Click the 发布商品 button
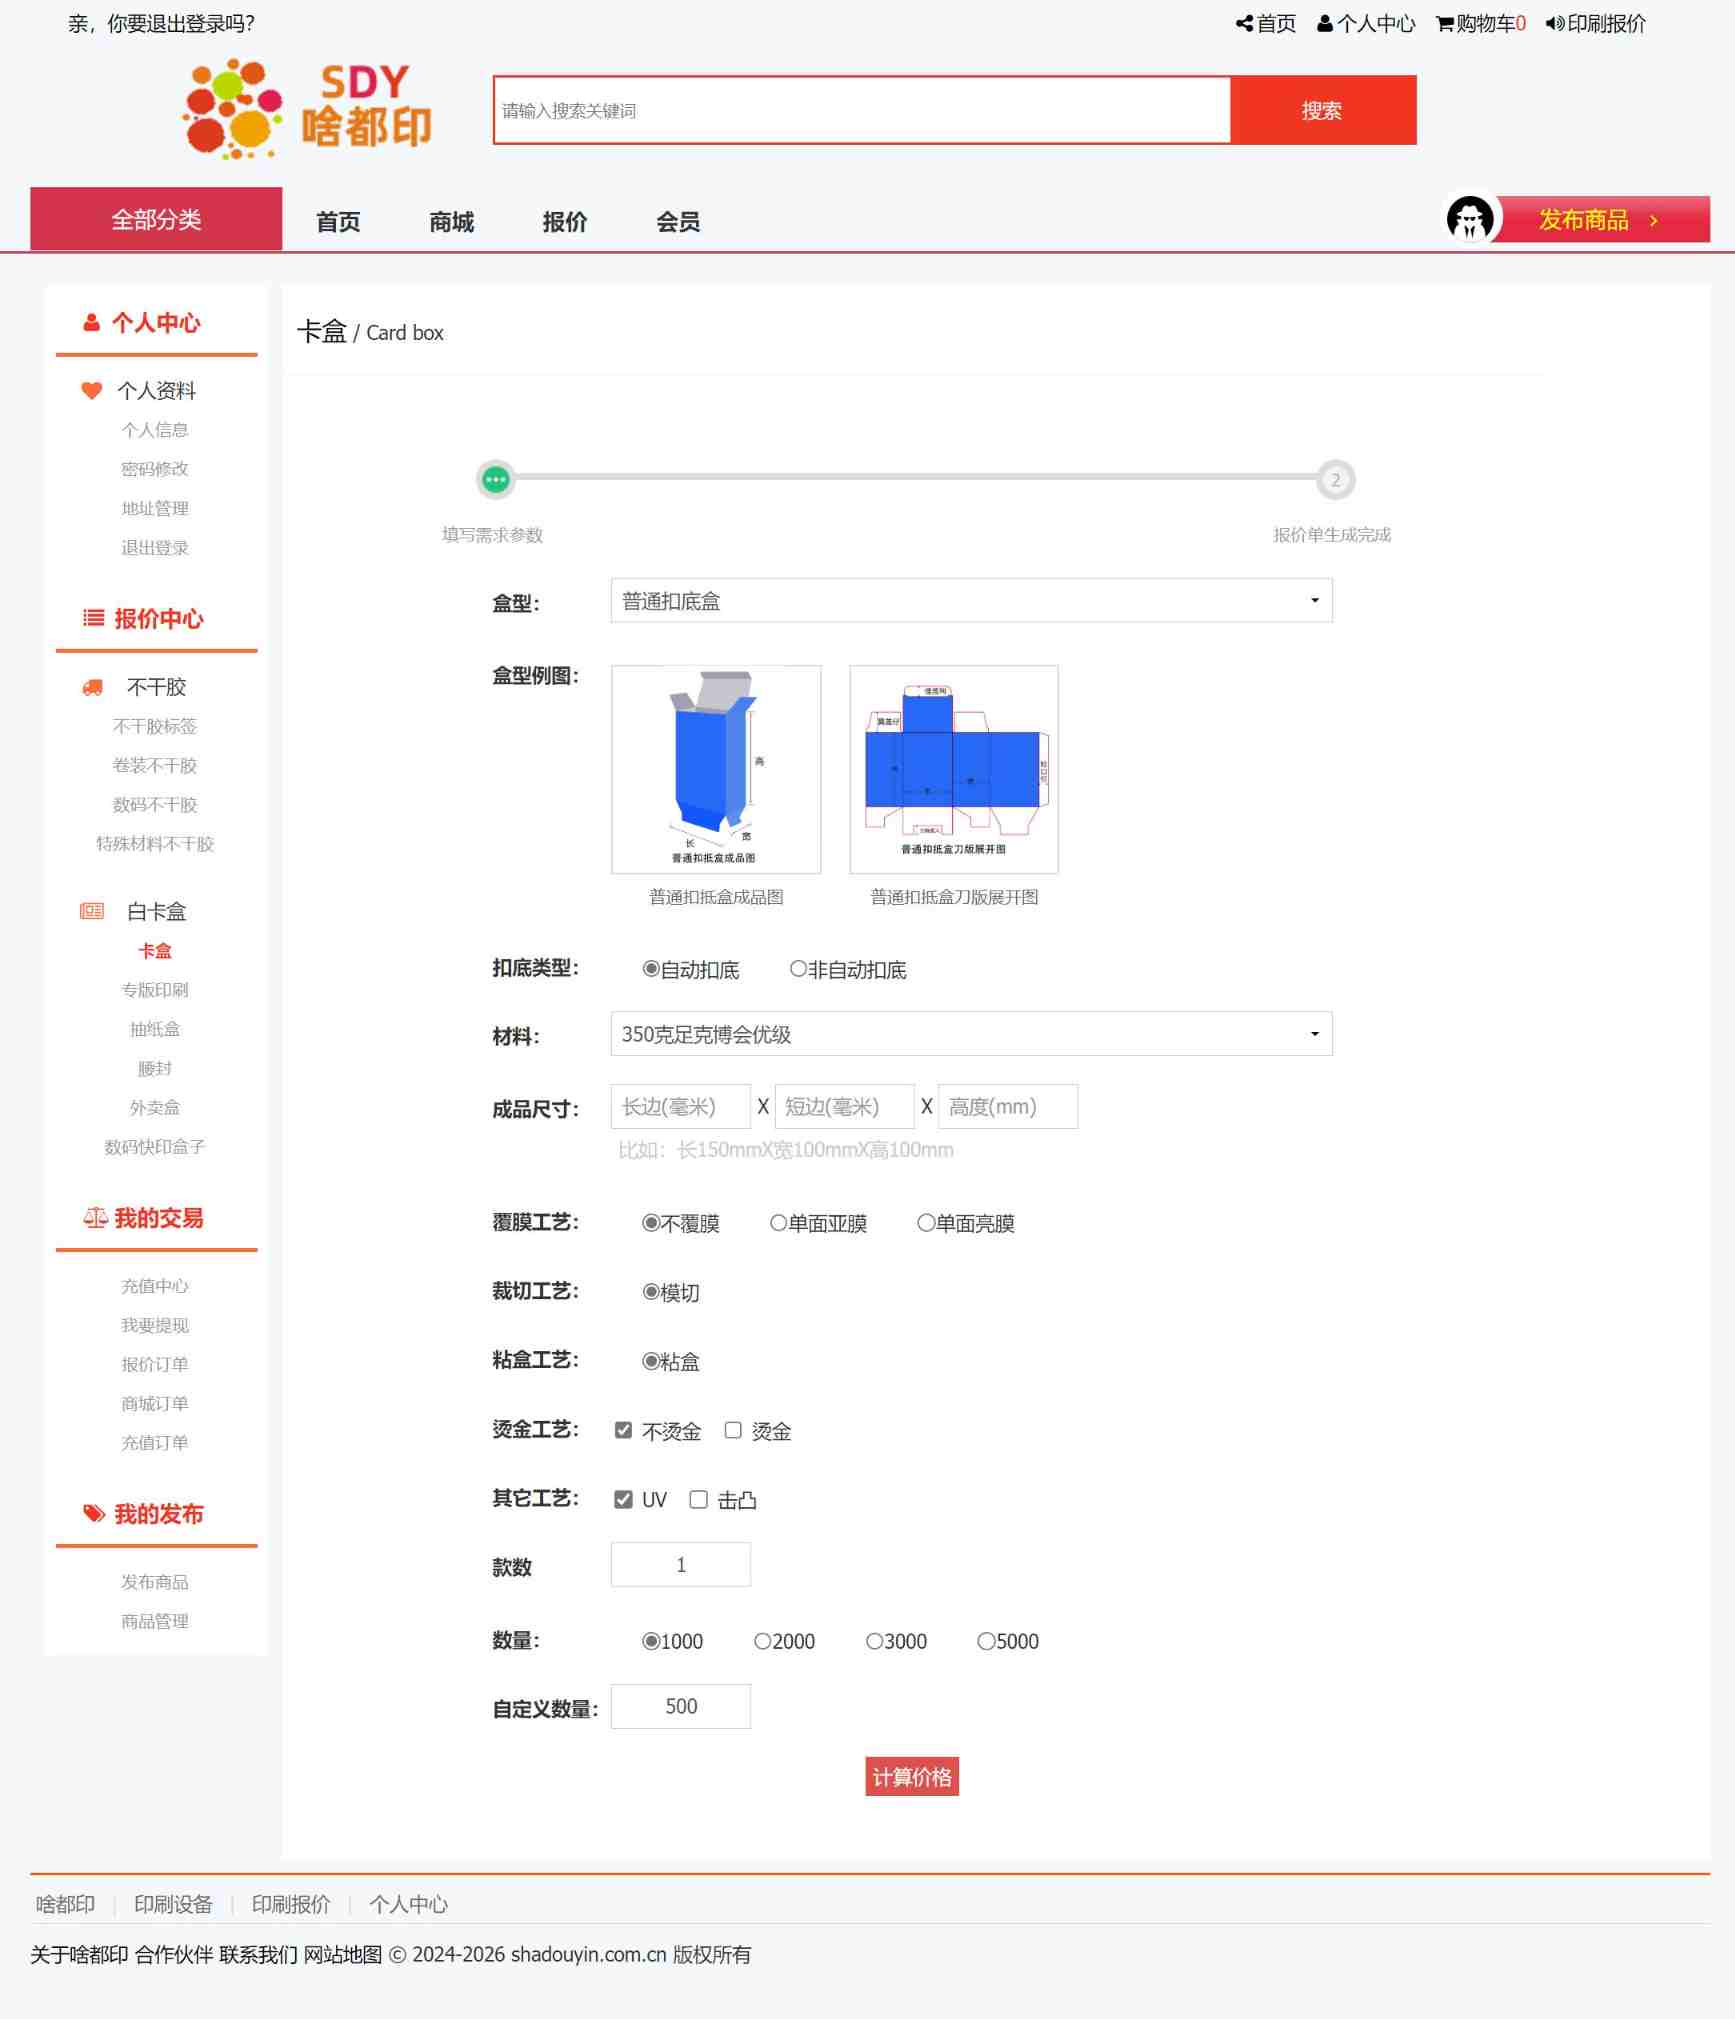Image resolution: width=1735 pixels, height=2019 pixels. [1598, 220]
